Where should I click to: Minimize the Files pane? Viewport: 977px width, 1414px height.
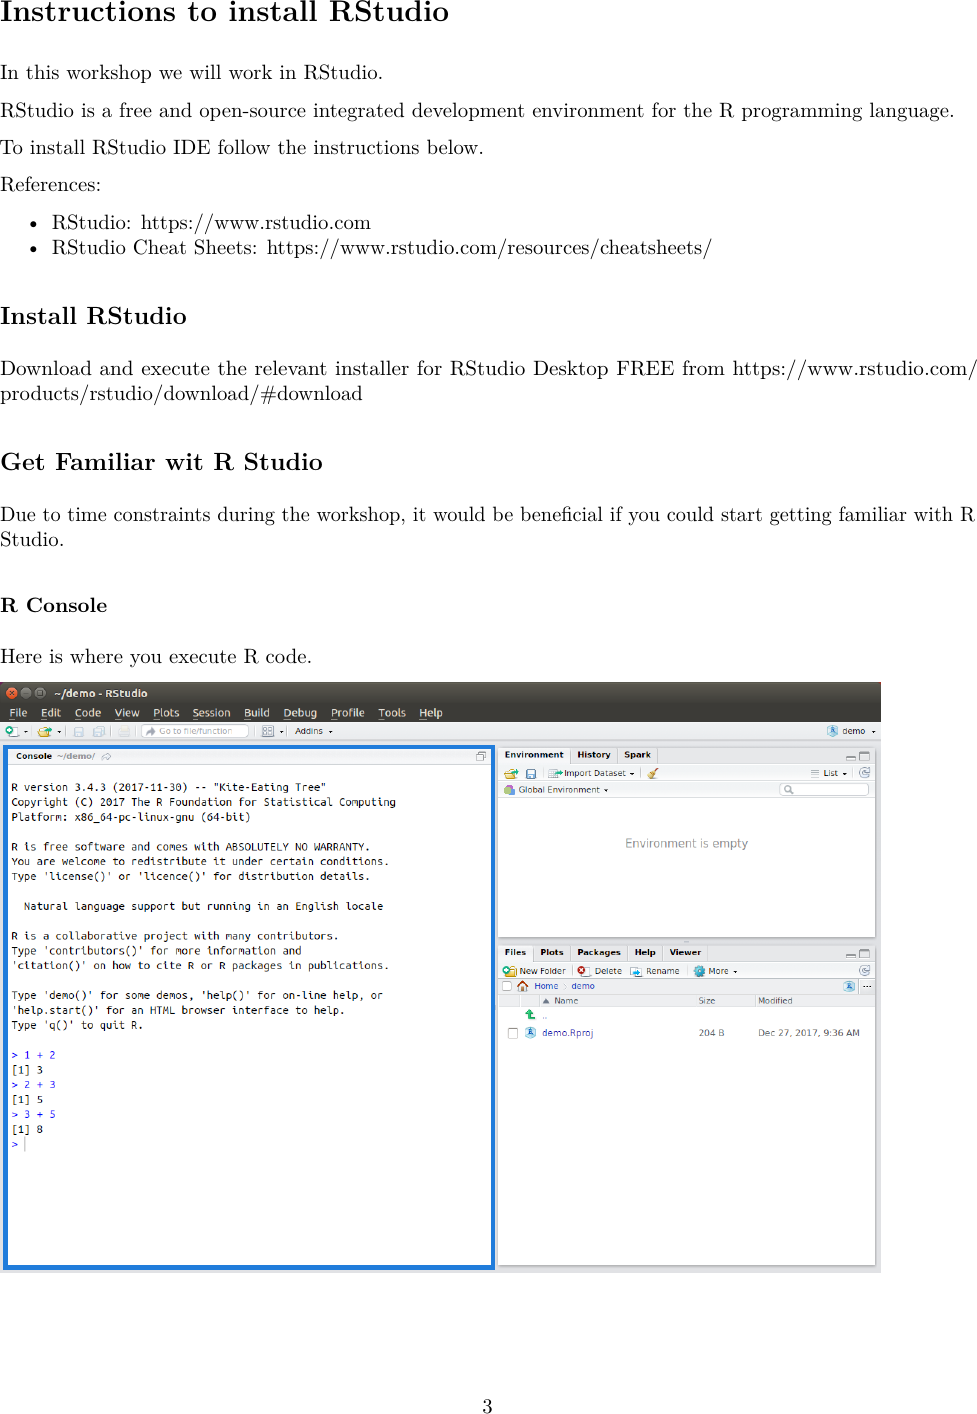tap(851, 954)
